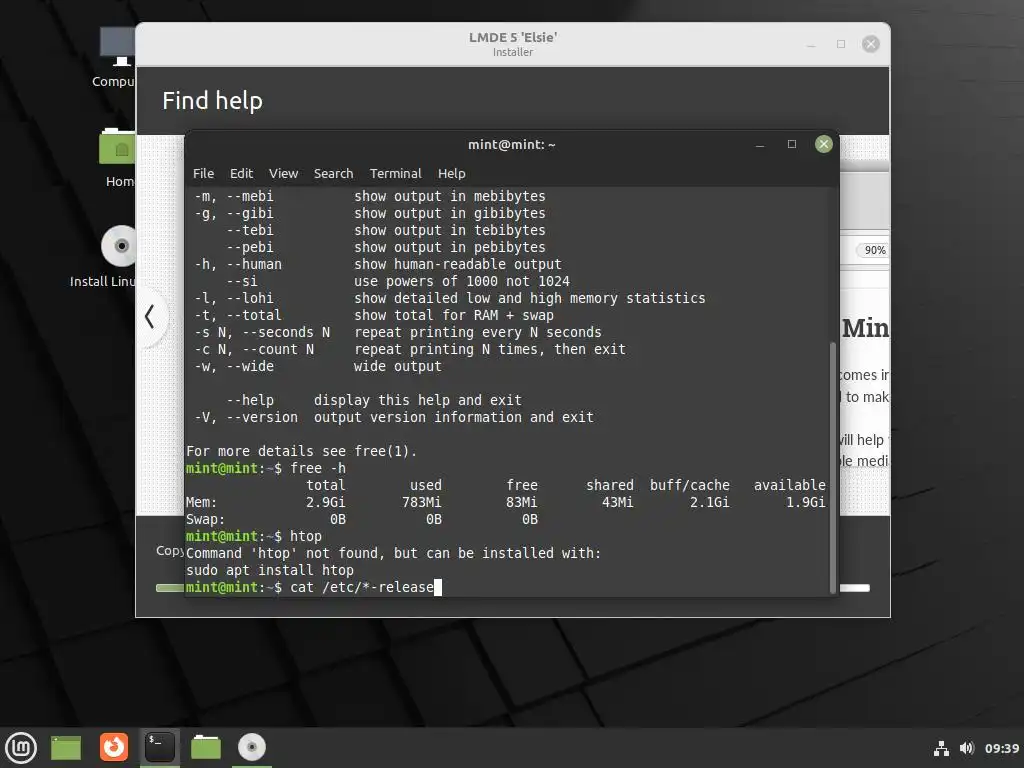Click the 'Find help' installer heading
1024x768 pixels.
[x=212, y=101]
